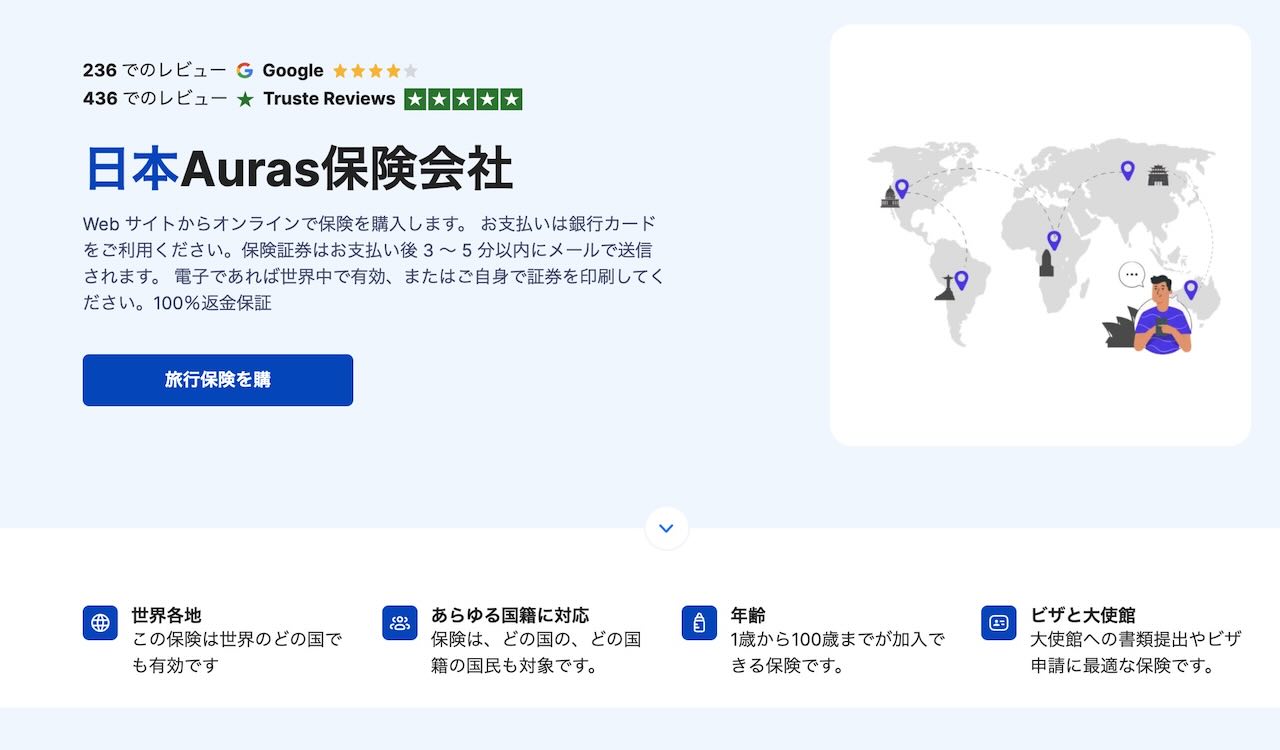Click the Truste Reviews green star icon

(x=245, y=99)
